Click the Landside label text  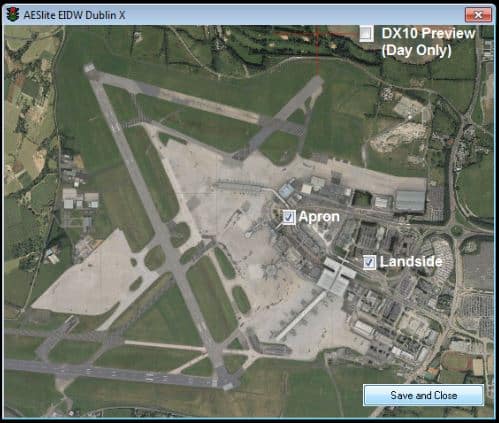(x=411, y=262)
